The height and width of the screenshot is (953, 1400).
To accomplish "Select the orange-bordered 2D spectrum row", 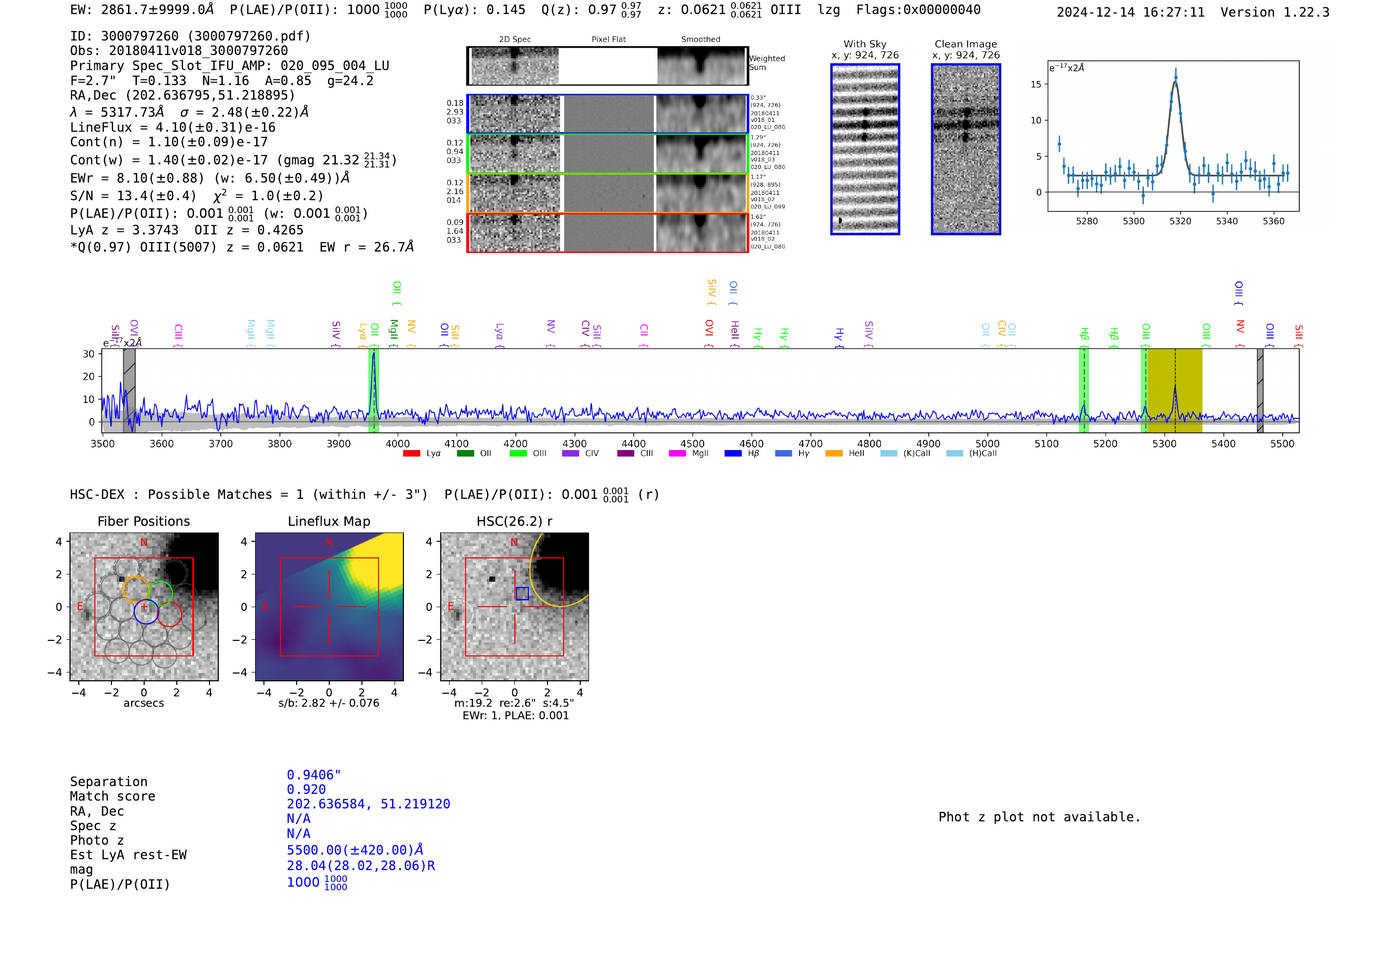I will pyautogui.click(x=607, y=193).
